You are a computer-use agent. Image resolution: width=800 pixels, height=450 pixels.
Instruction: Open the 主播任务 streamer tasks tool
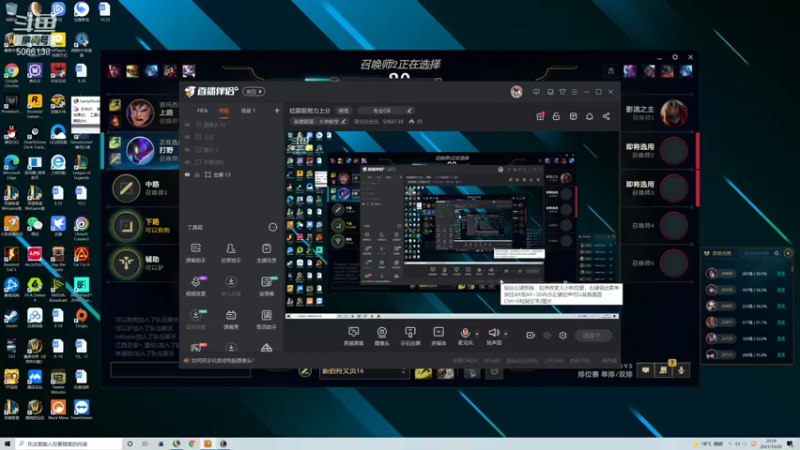click(x=266, y=253)
